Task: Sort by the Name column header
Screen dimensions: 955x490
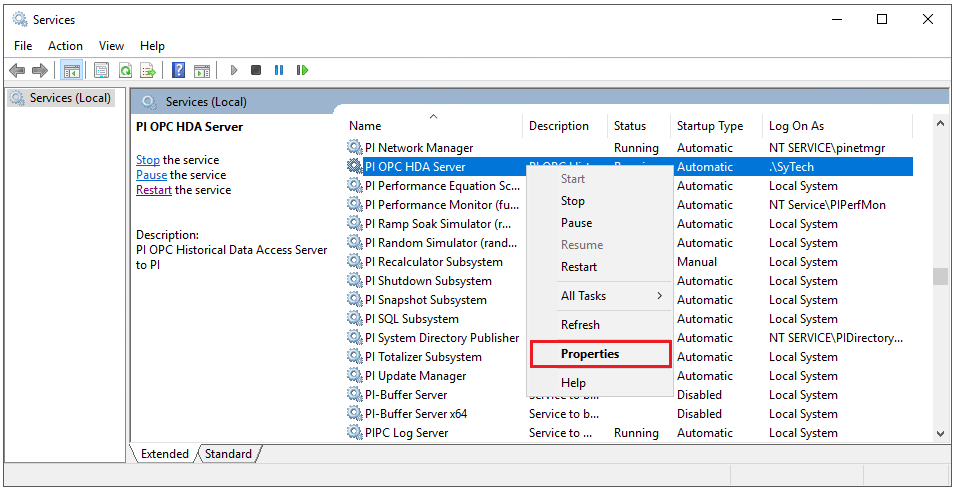Action: [x=434, y=125]
